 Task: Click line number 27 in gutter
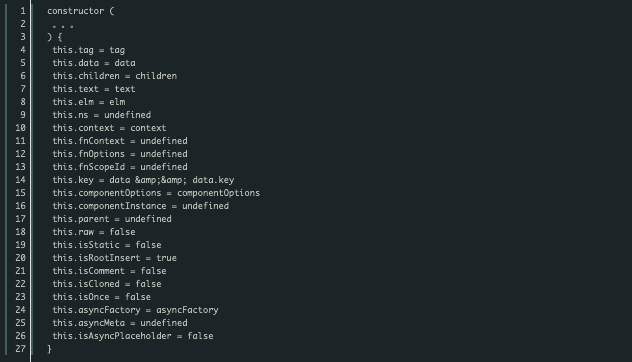pos(20,349)
